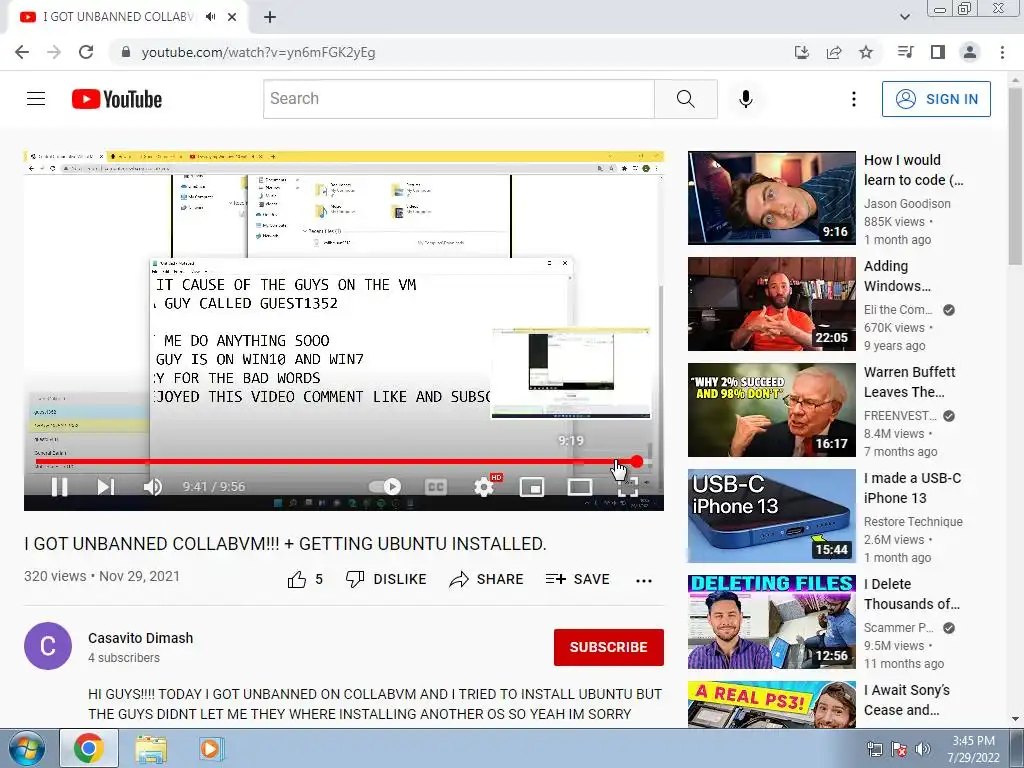Switch to theater mode icon
The height and width of the screenshot is (768, 1024).
[x=580, y=487]
